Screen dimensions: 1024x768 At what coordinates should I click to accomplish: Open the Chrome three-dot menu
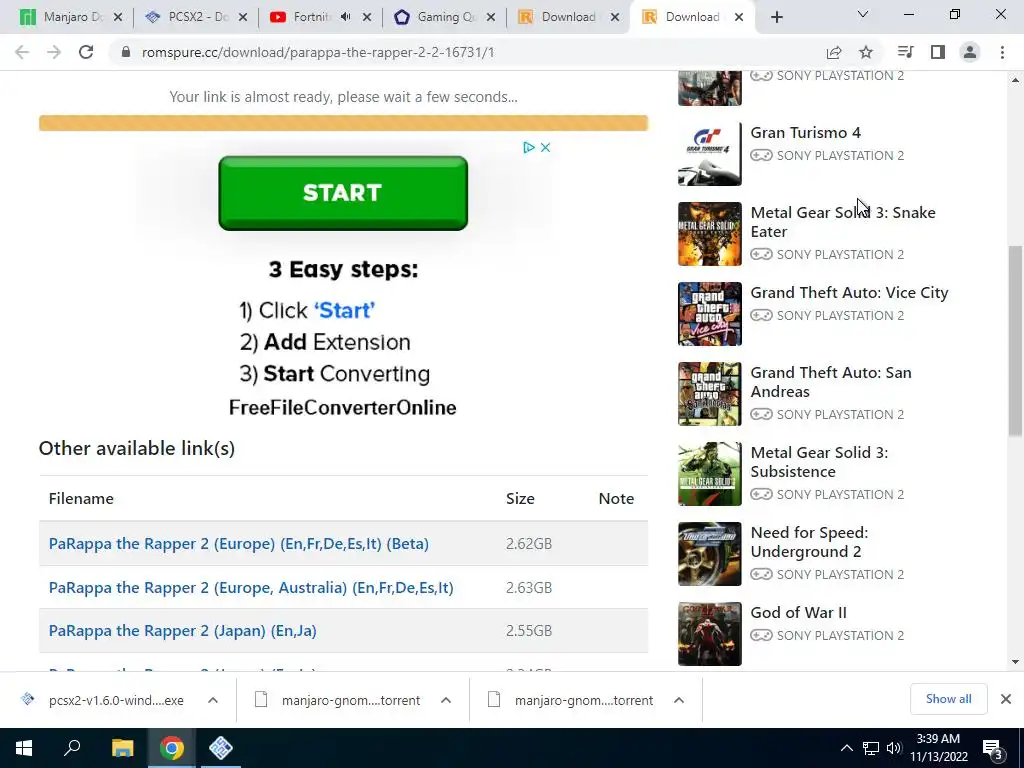[1002, 52]
